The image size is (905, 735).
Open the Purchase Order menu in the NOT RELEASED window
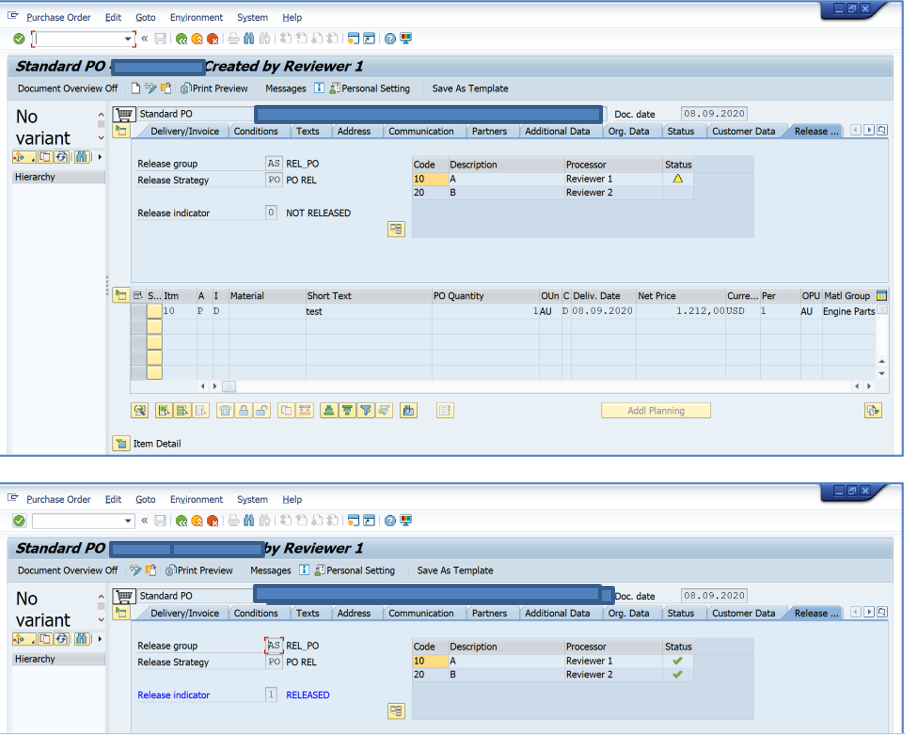pyautogui.click(x=58, y=17)
